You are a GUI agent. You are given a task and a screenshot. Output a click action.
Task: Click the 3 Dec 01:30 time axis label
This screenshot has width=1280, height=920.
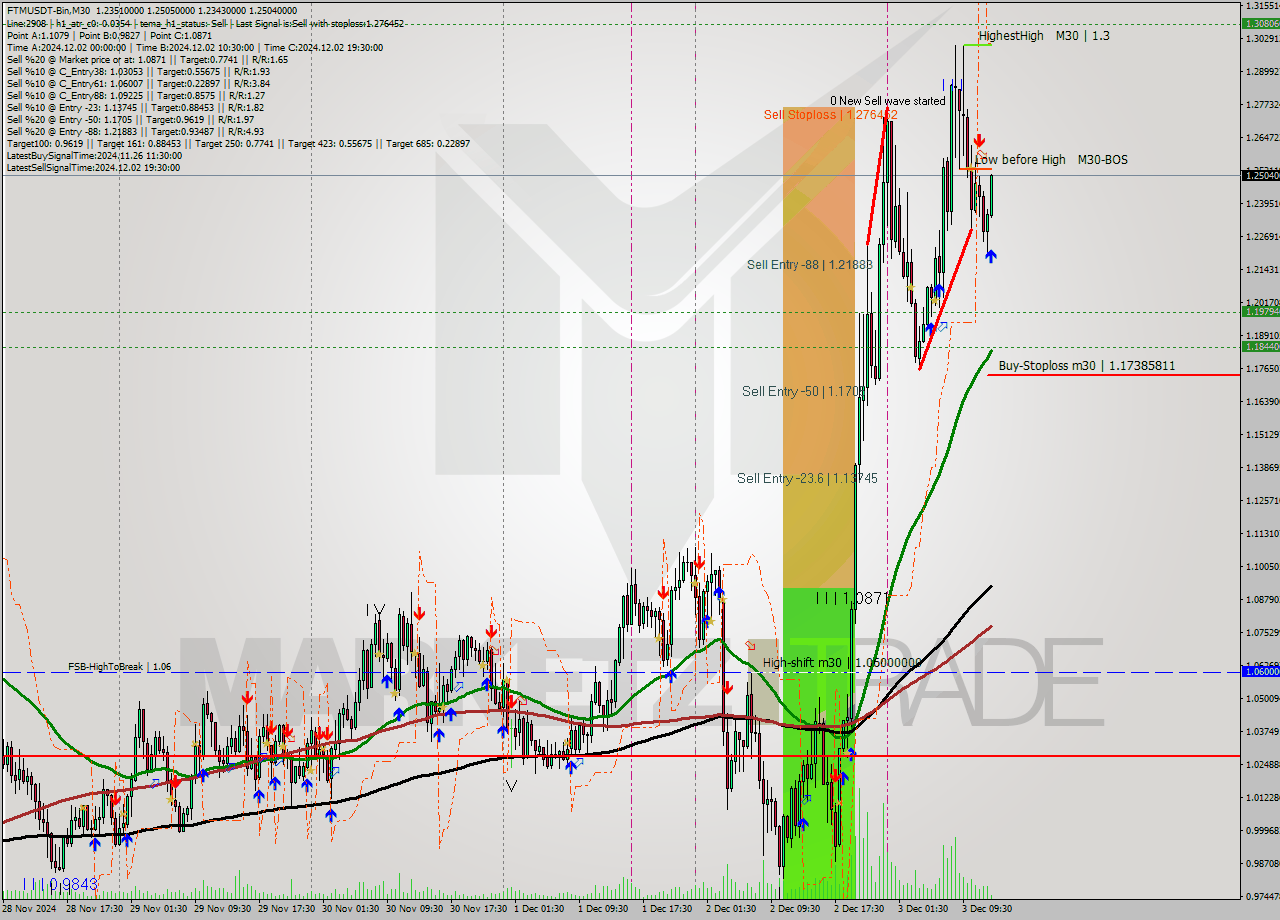[x=923, y=909]
